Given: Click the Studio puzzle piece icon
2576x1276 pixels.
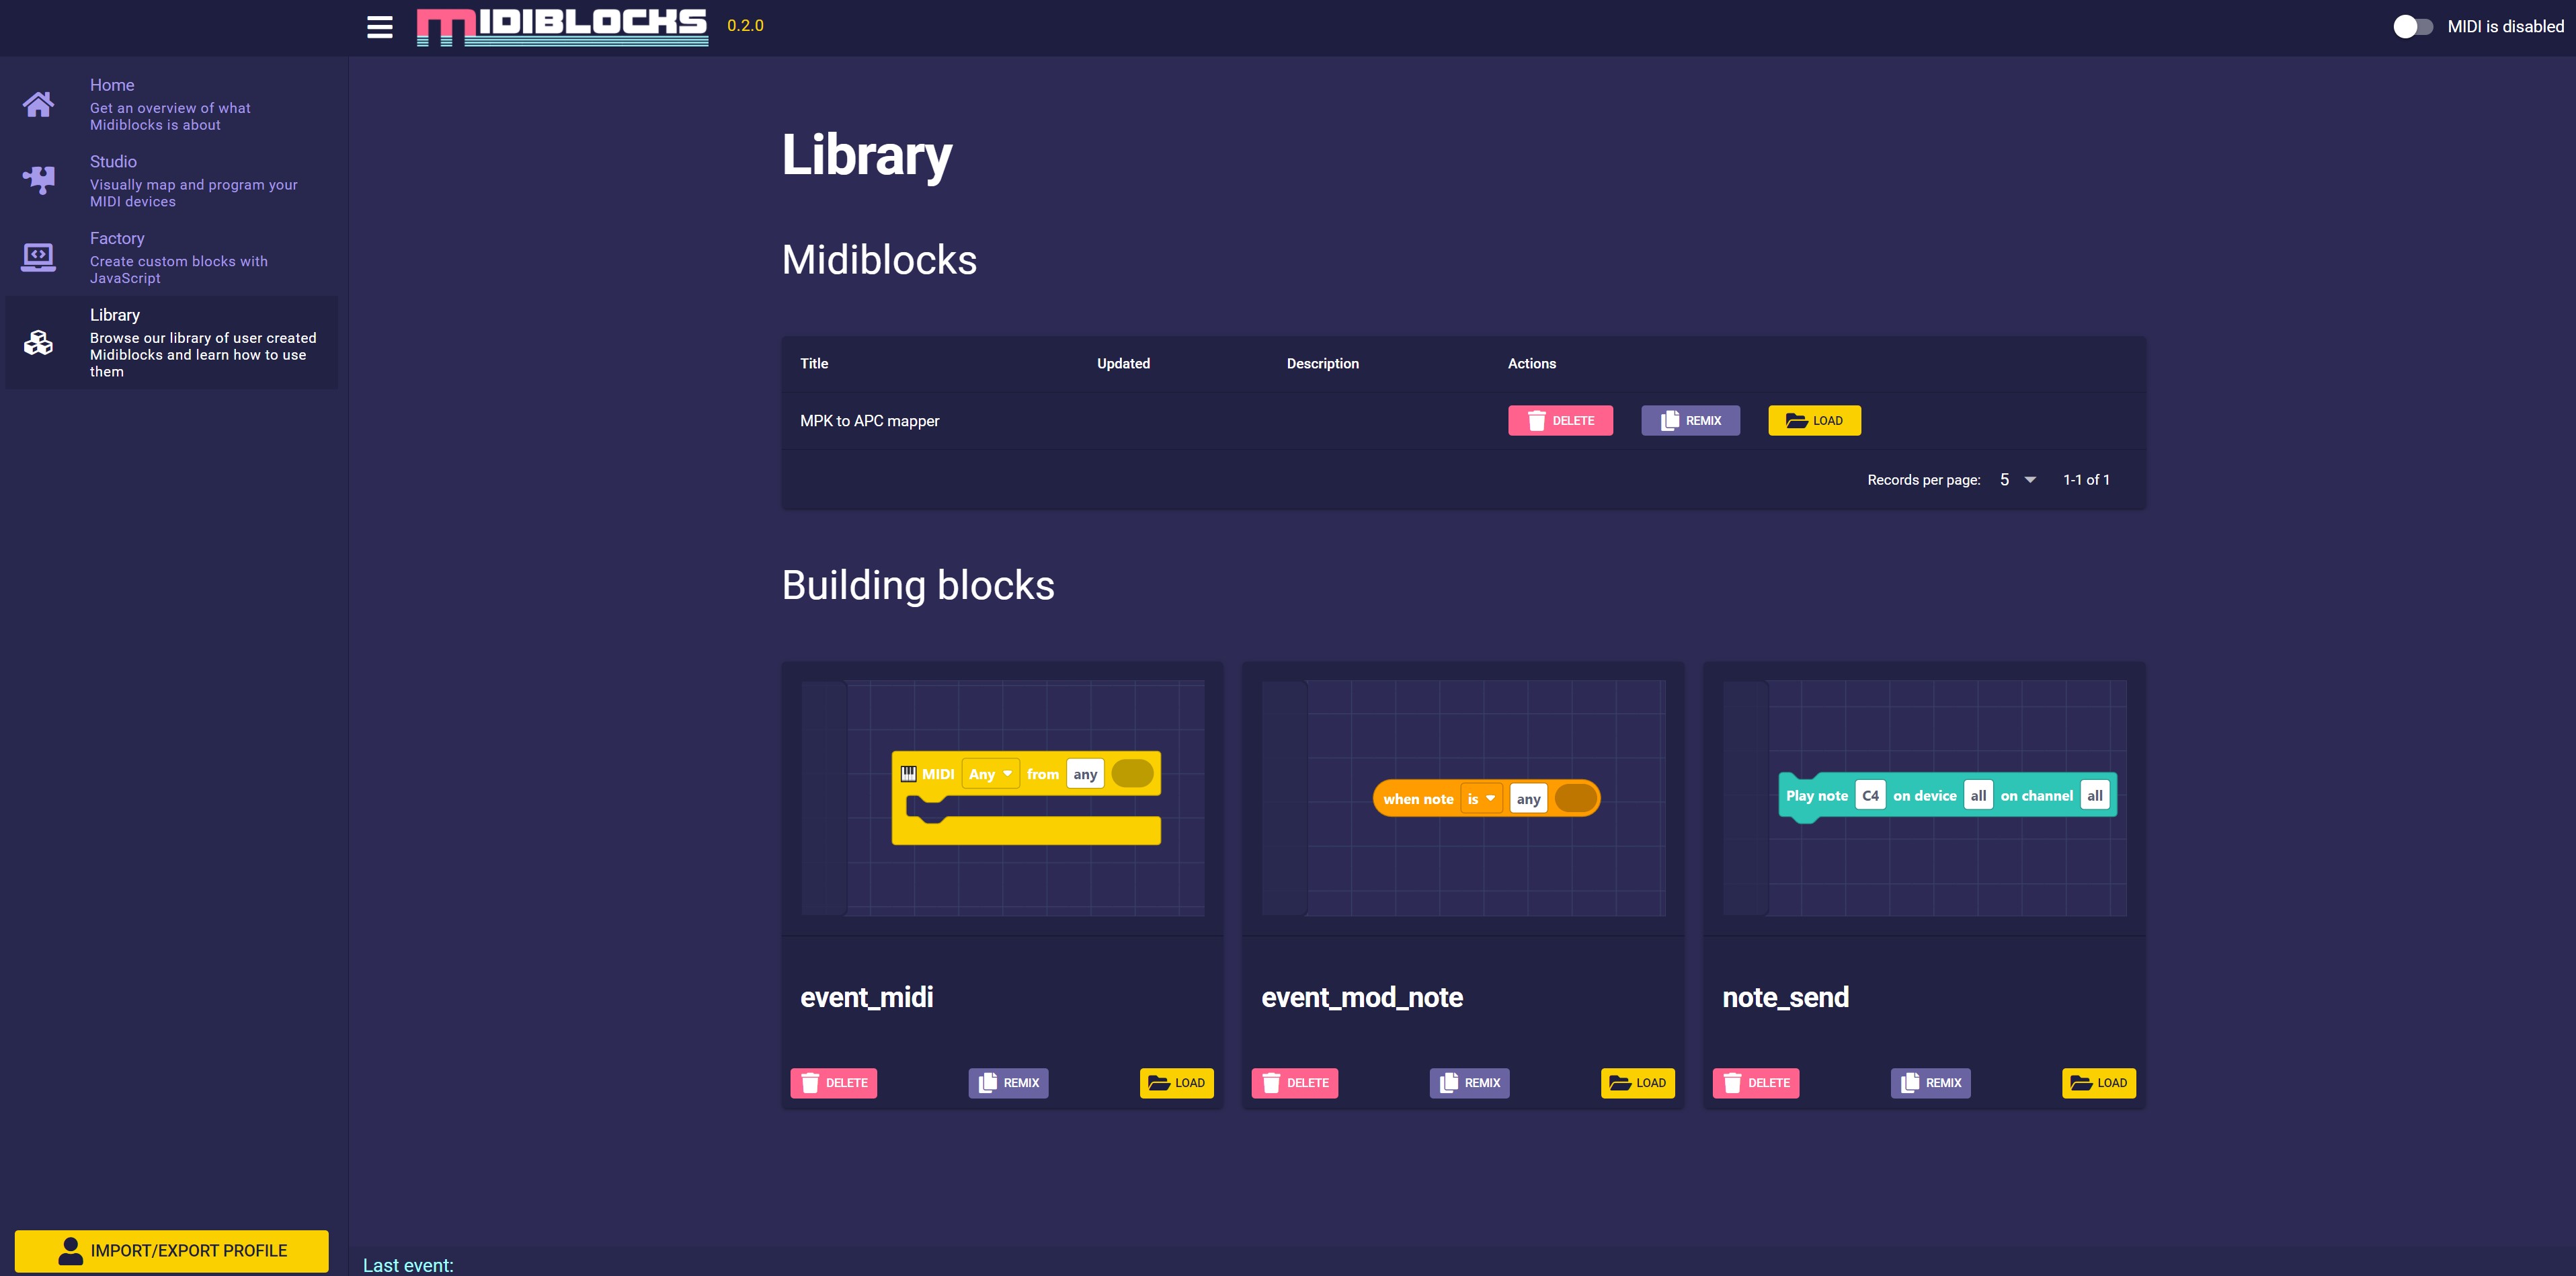Looking at the screenshot, I should coord(39,180).
